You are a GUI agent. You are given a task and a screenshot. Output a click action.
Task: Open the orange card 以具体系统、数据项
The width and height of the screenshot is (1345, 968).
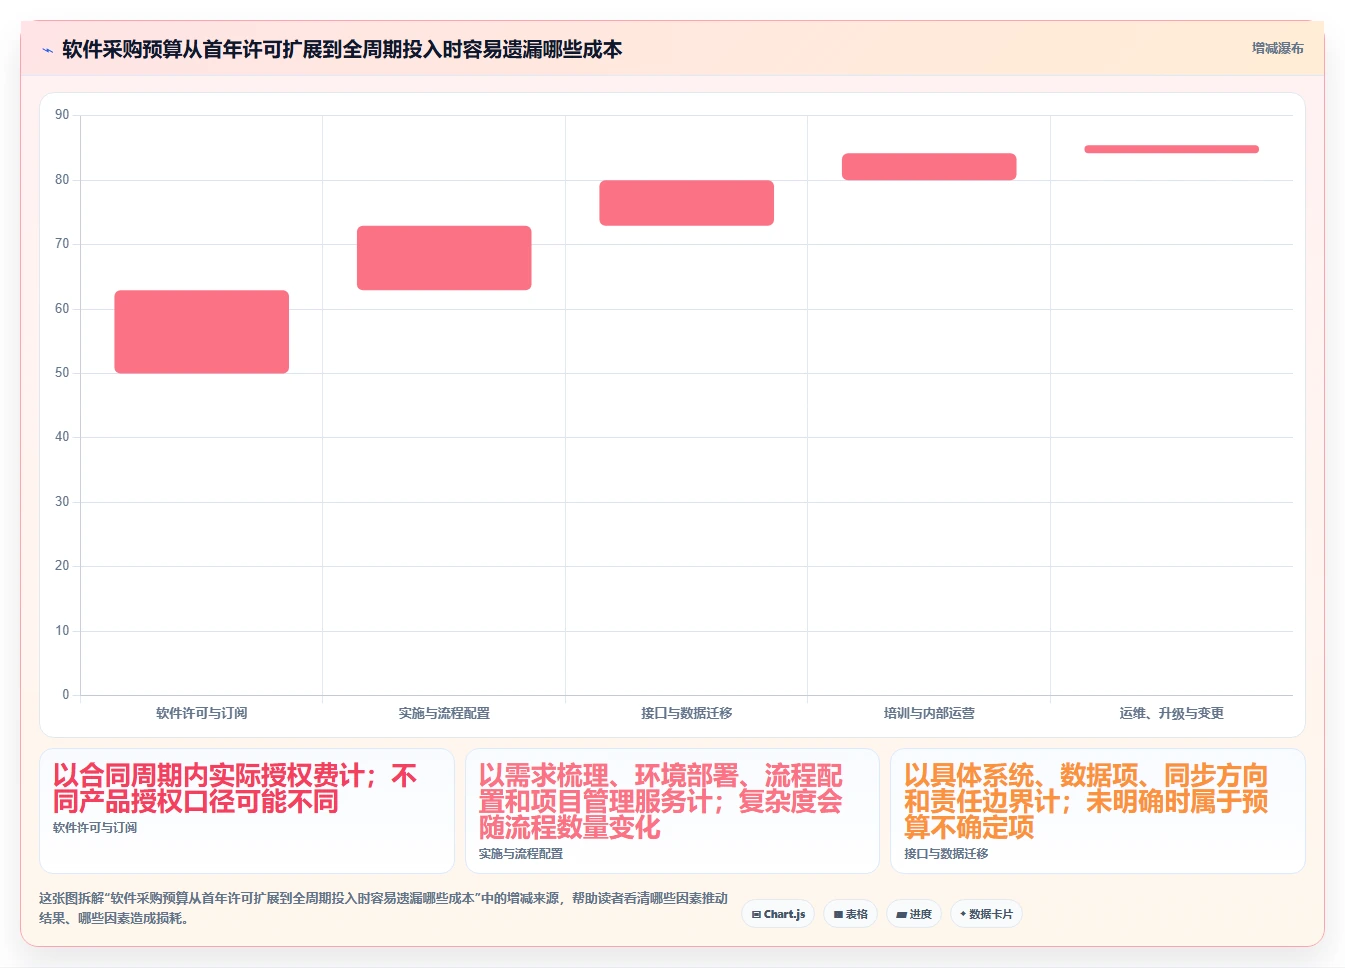point(1098,811)
